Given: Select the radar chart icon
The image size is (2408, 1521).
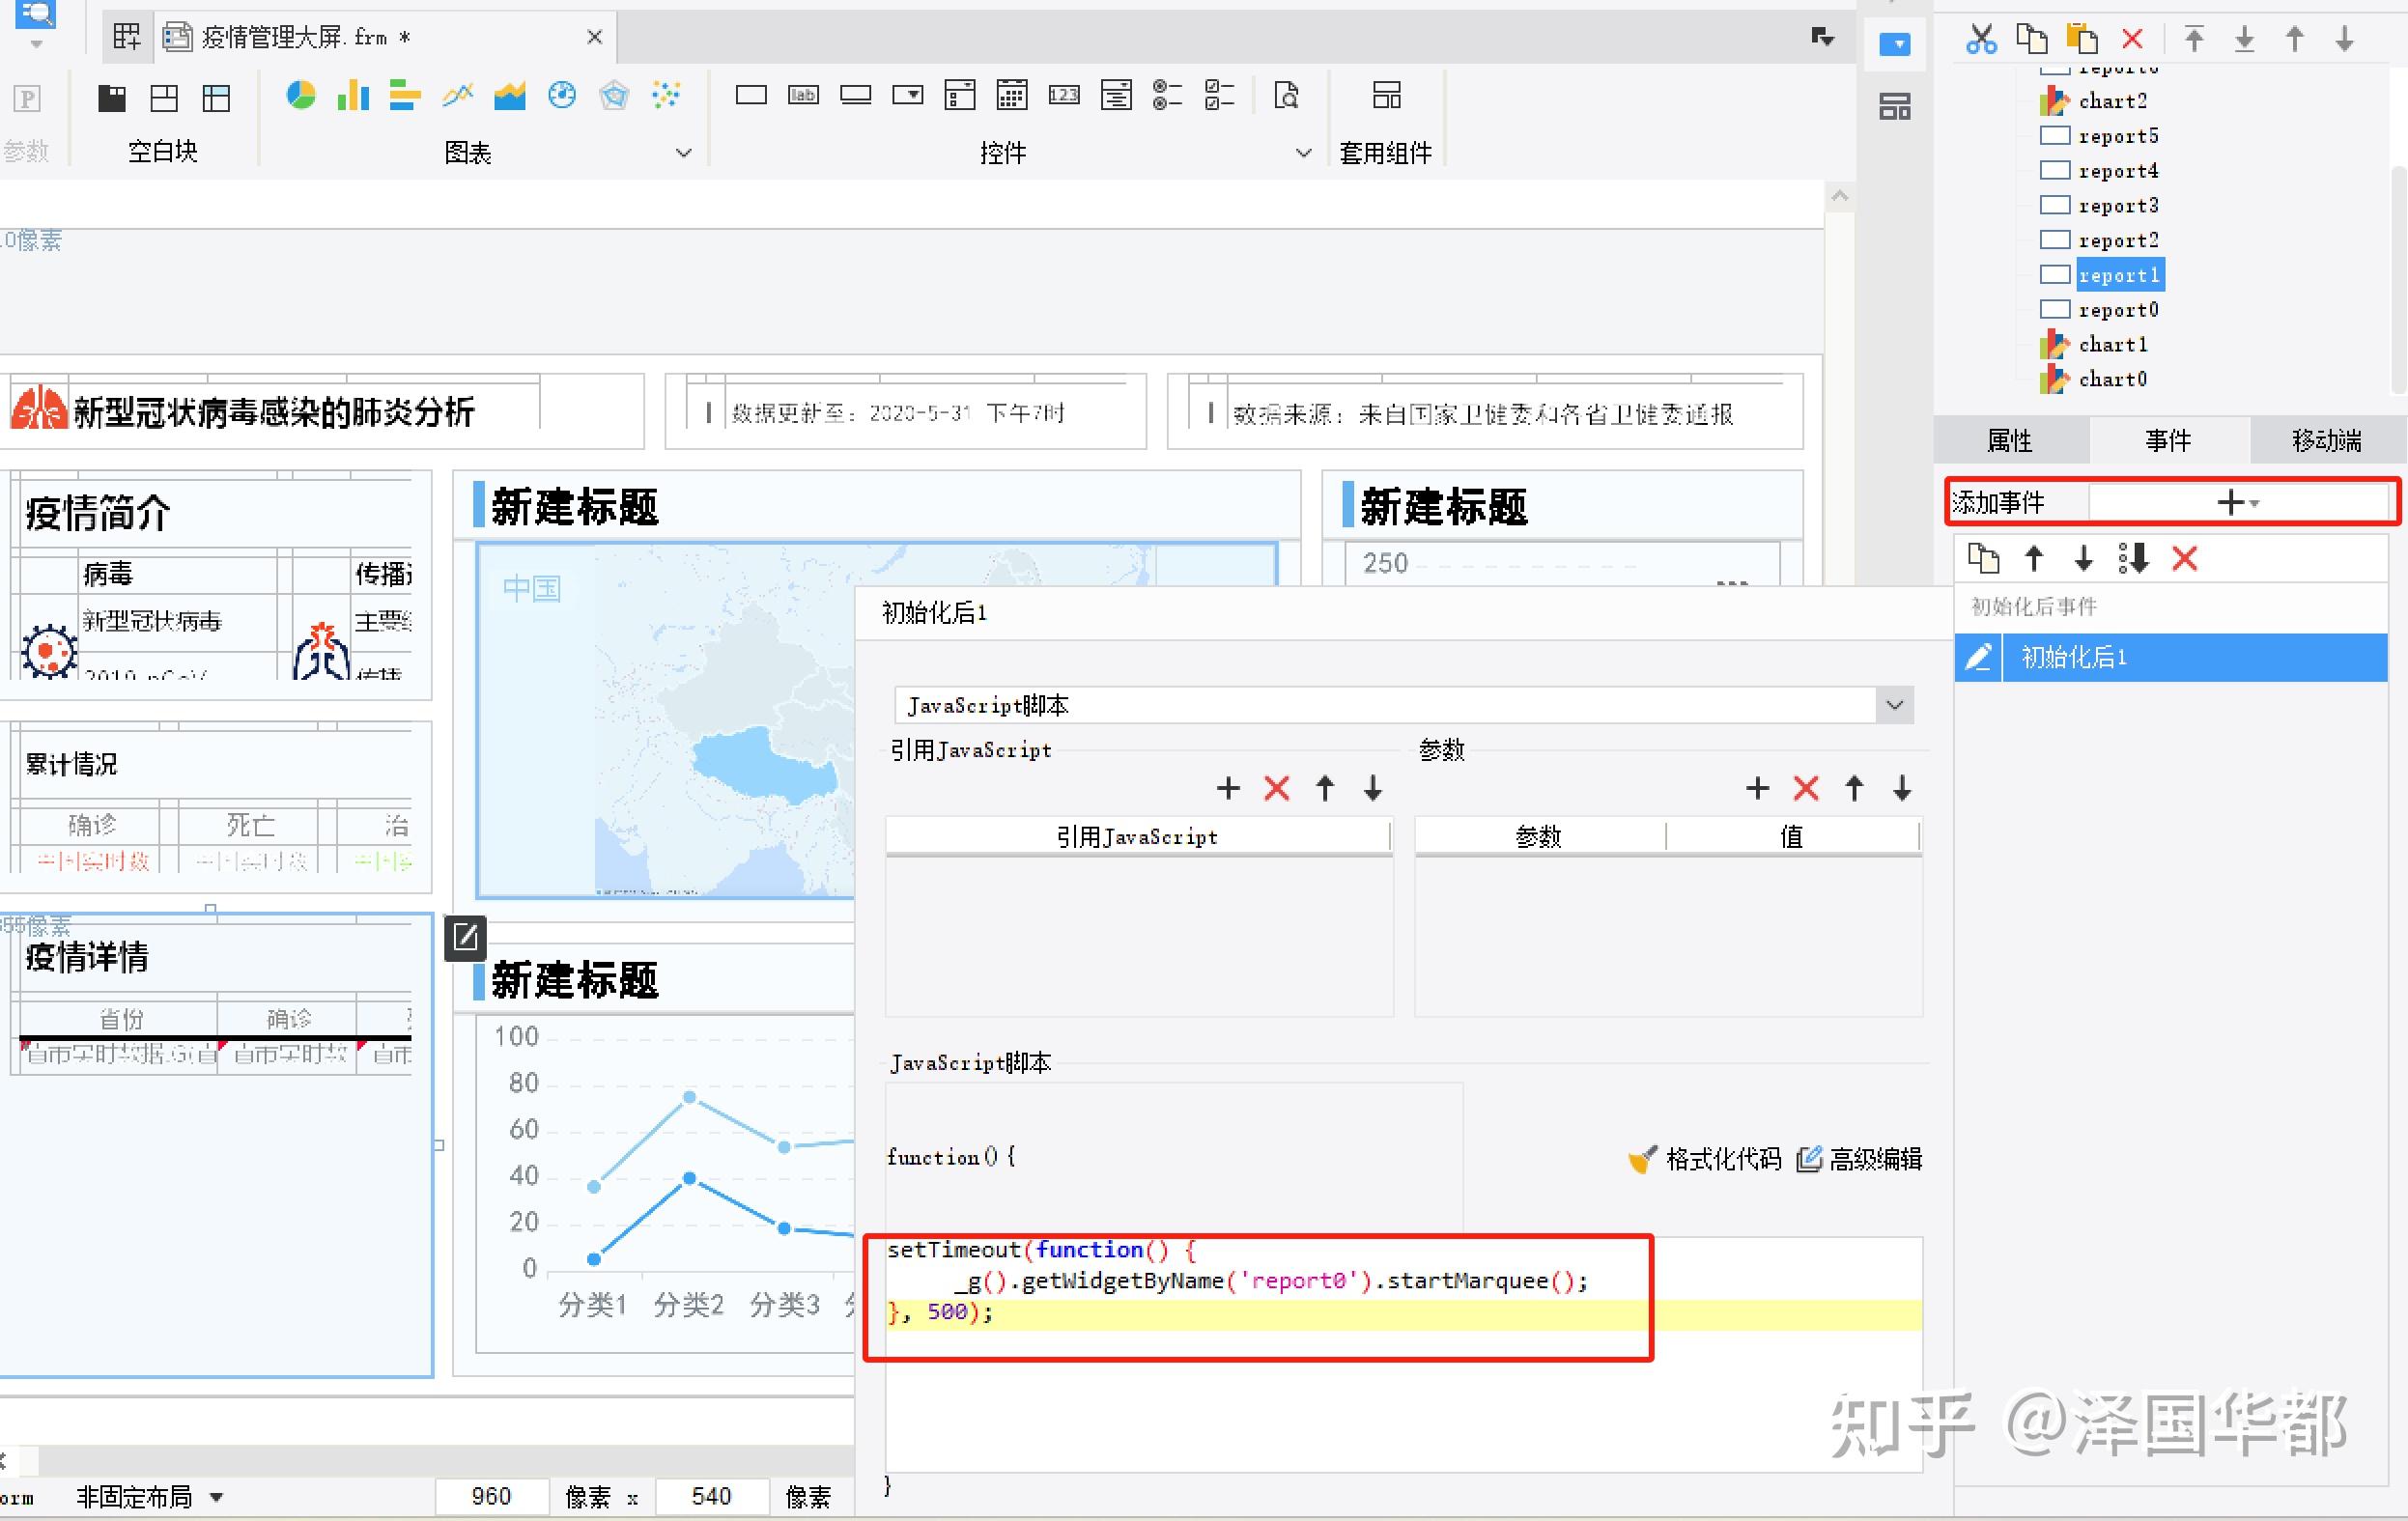Looking at the screenshot, I should 615,96.
